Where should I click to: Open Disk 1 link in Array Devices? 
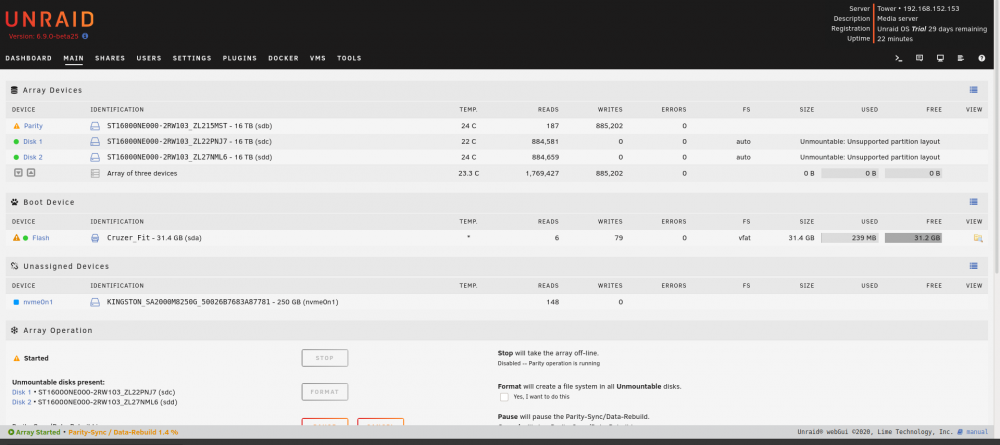(33, 142)
